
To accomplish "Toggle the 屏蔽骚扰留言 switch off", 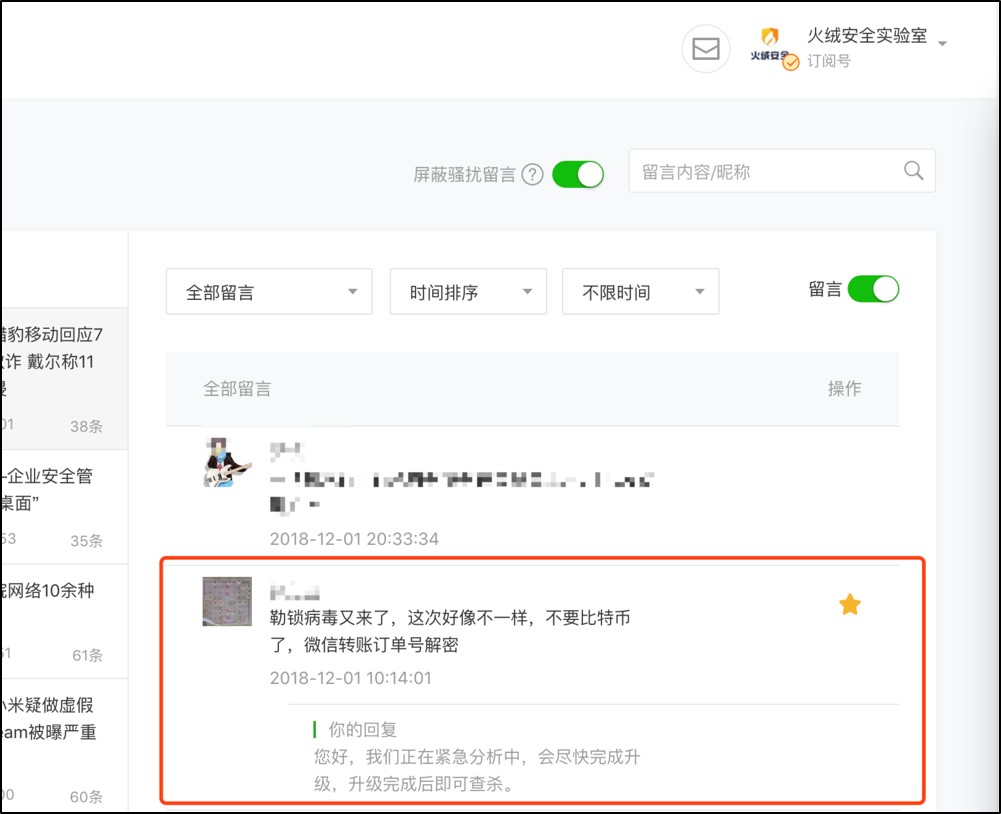I will pyautogui.click(x=578, y=174).
